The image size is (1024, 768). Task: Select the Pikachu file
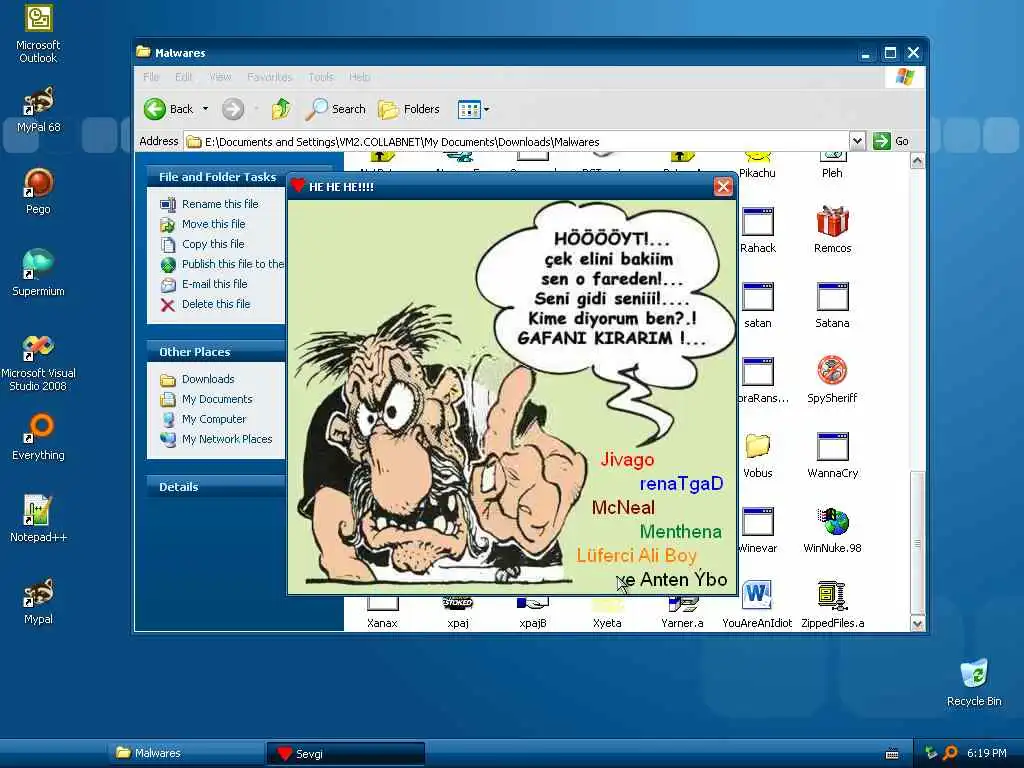(758, 166)
